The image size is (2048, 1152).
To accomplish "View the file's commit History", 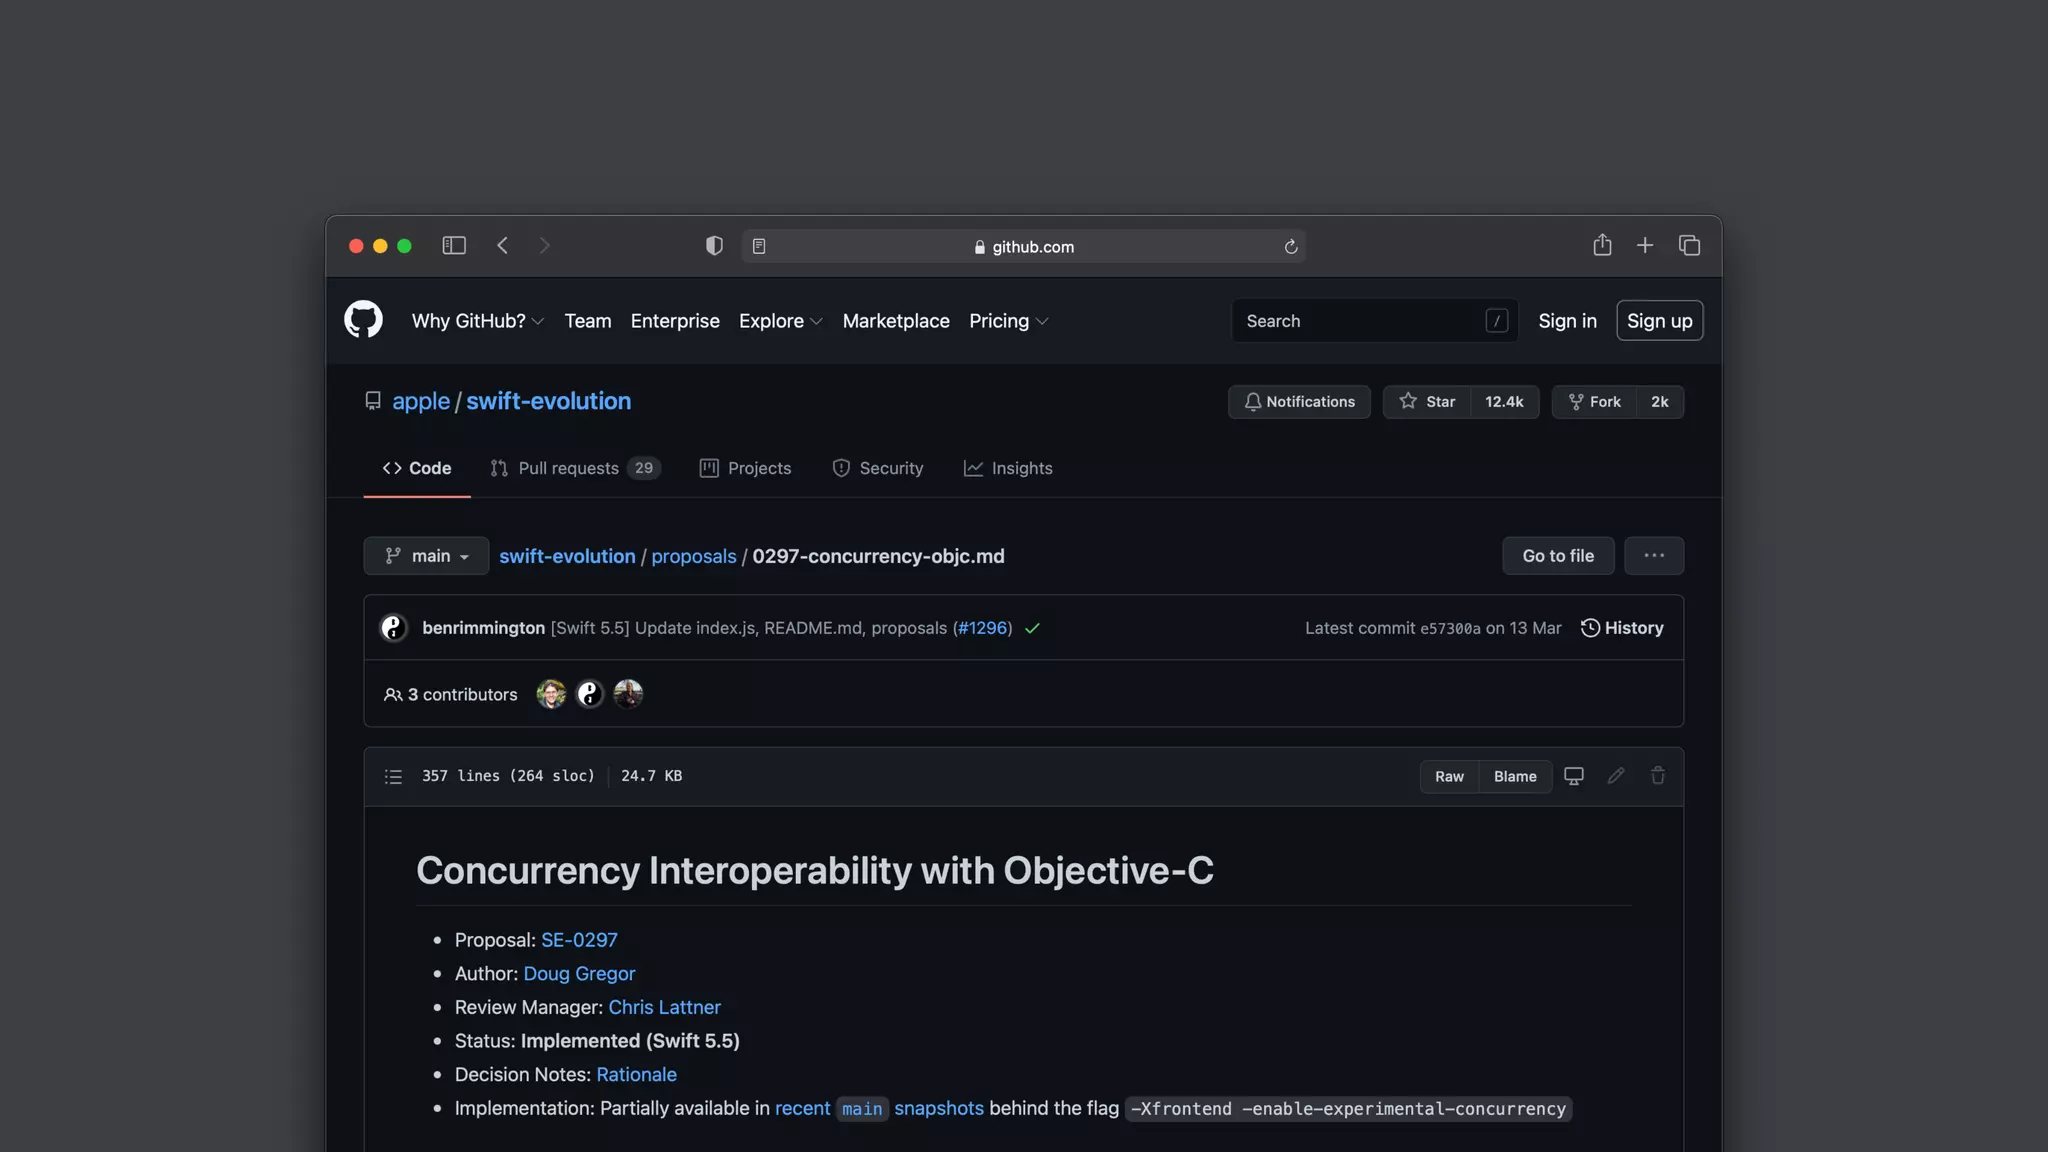I will coord(1622,628).
